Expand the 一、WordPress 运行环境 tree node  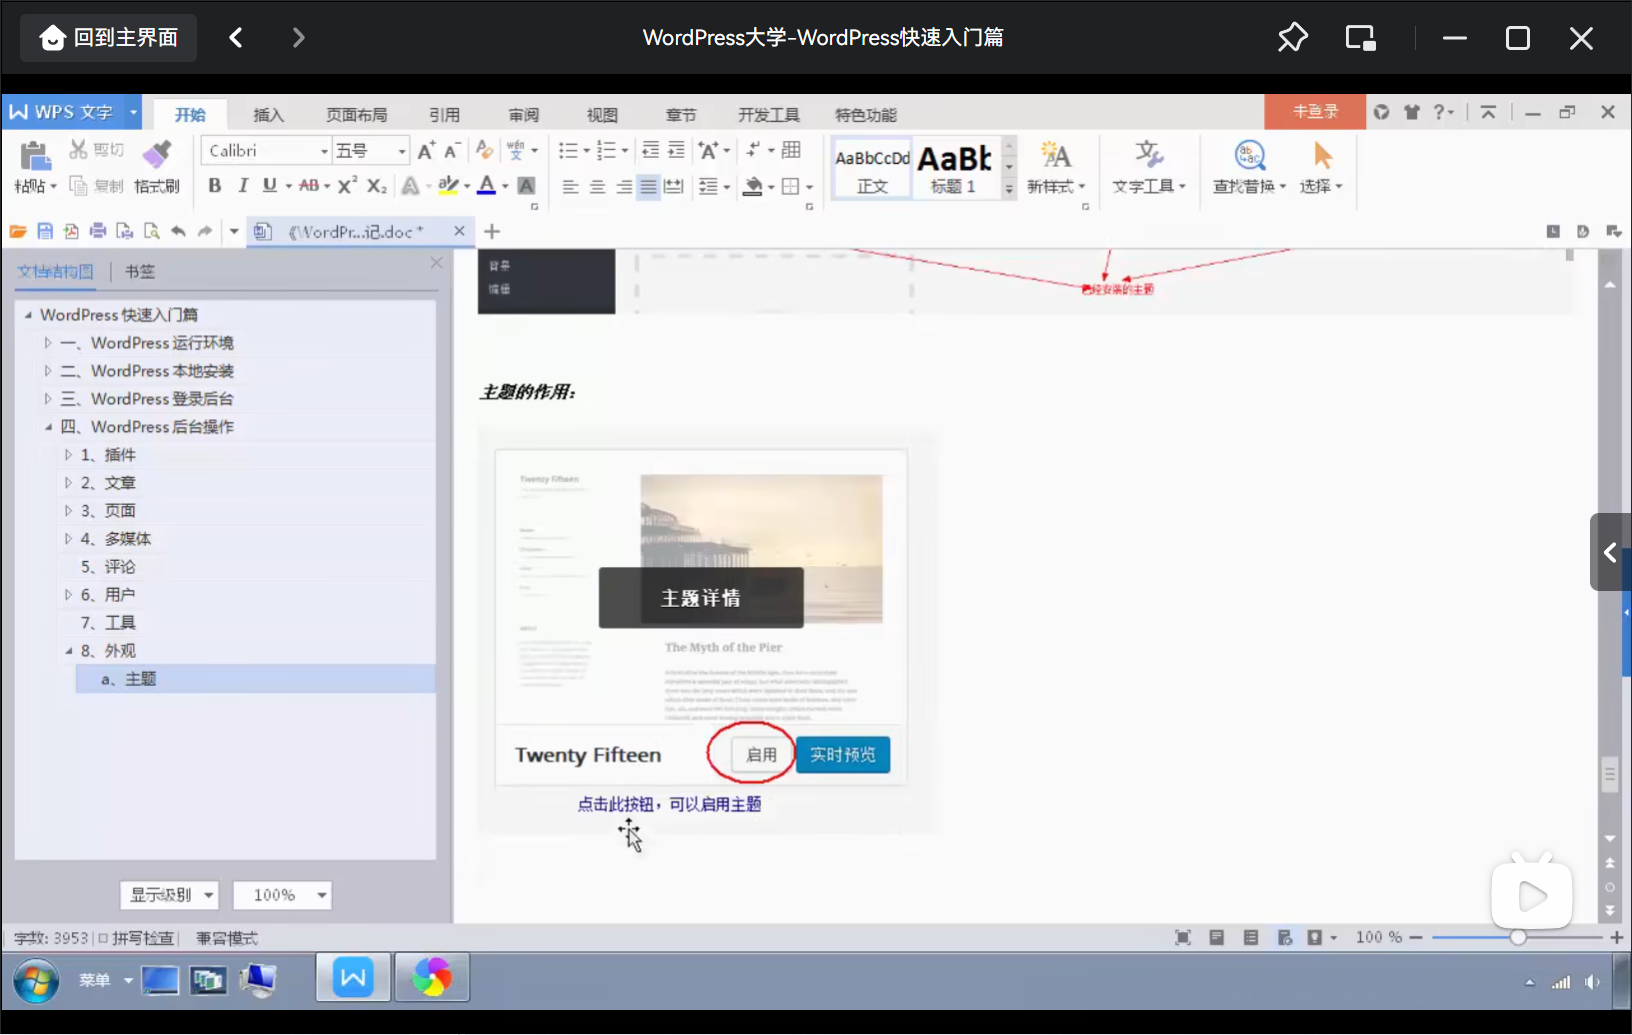47,343
